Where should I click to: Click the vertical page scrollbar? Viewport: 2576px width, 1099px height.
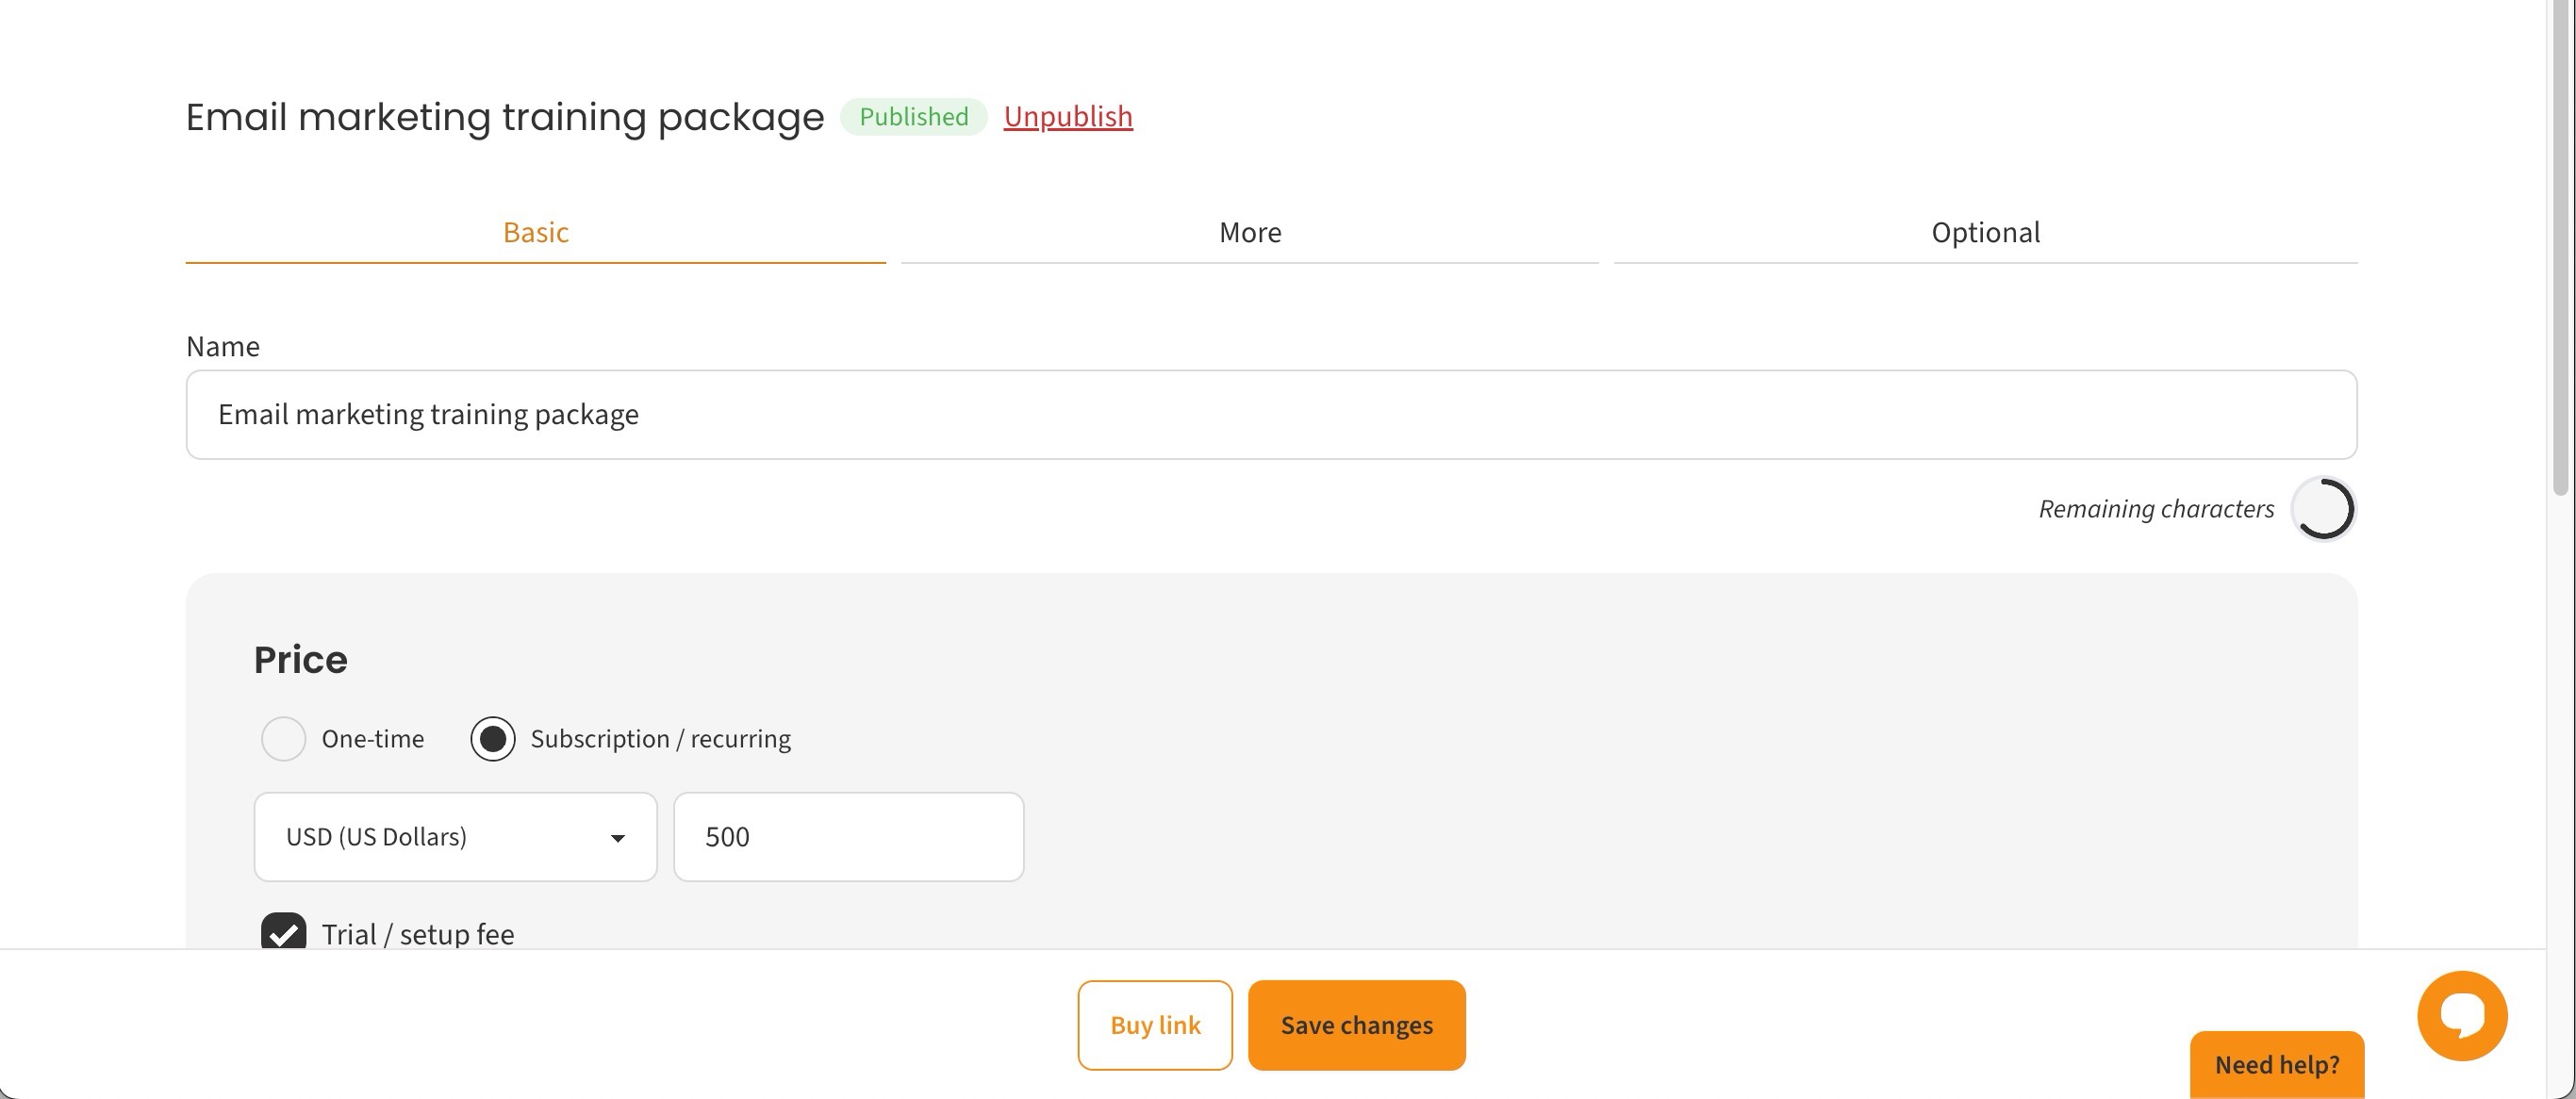[x=2560, y=250]
